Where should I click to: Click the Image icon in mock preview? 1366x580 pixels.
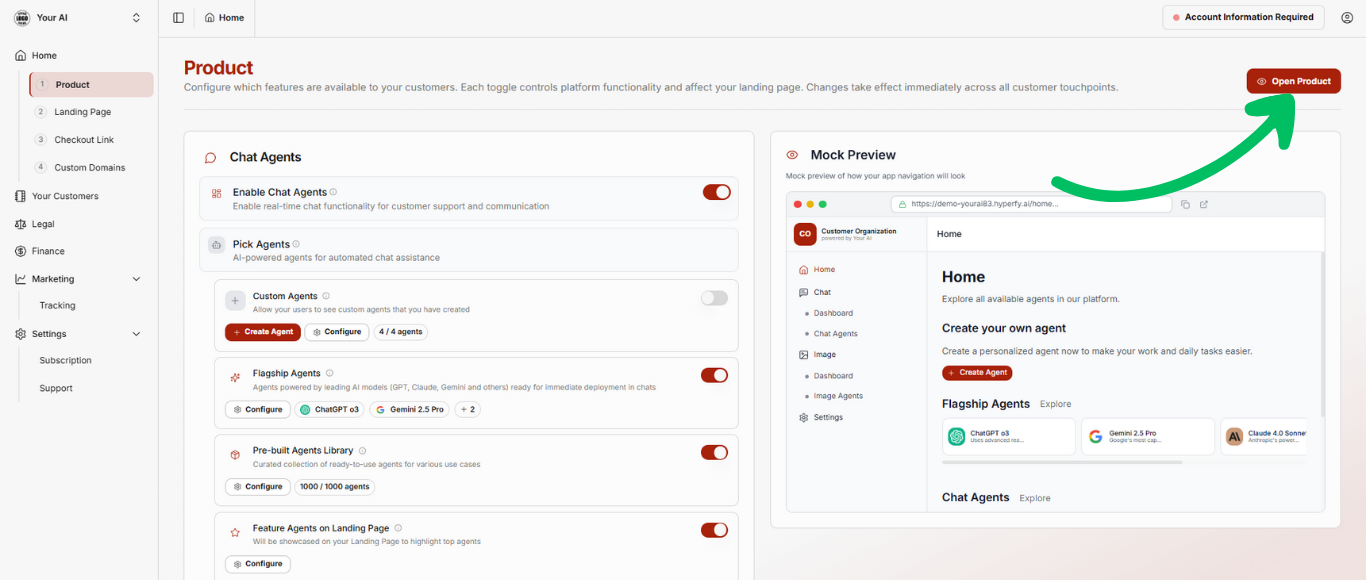coord(803,354)
